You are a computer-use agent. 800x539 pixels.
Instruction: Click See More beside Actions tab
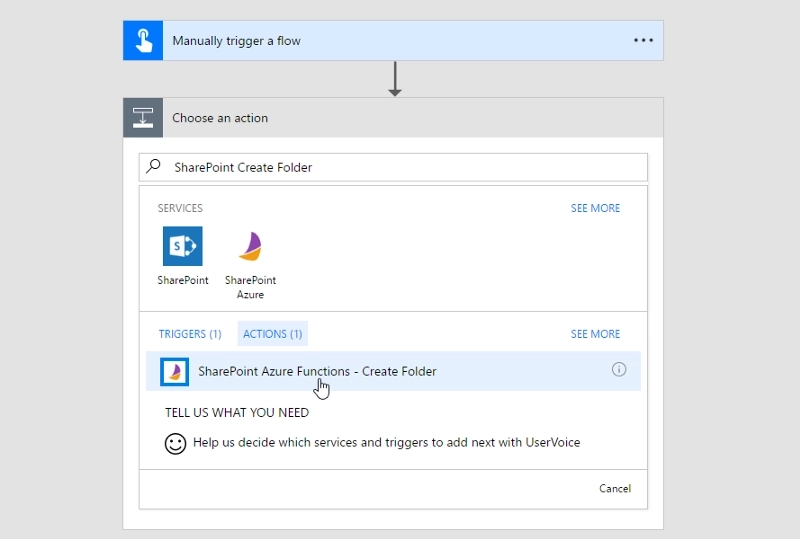tap(595, 334)
